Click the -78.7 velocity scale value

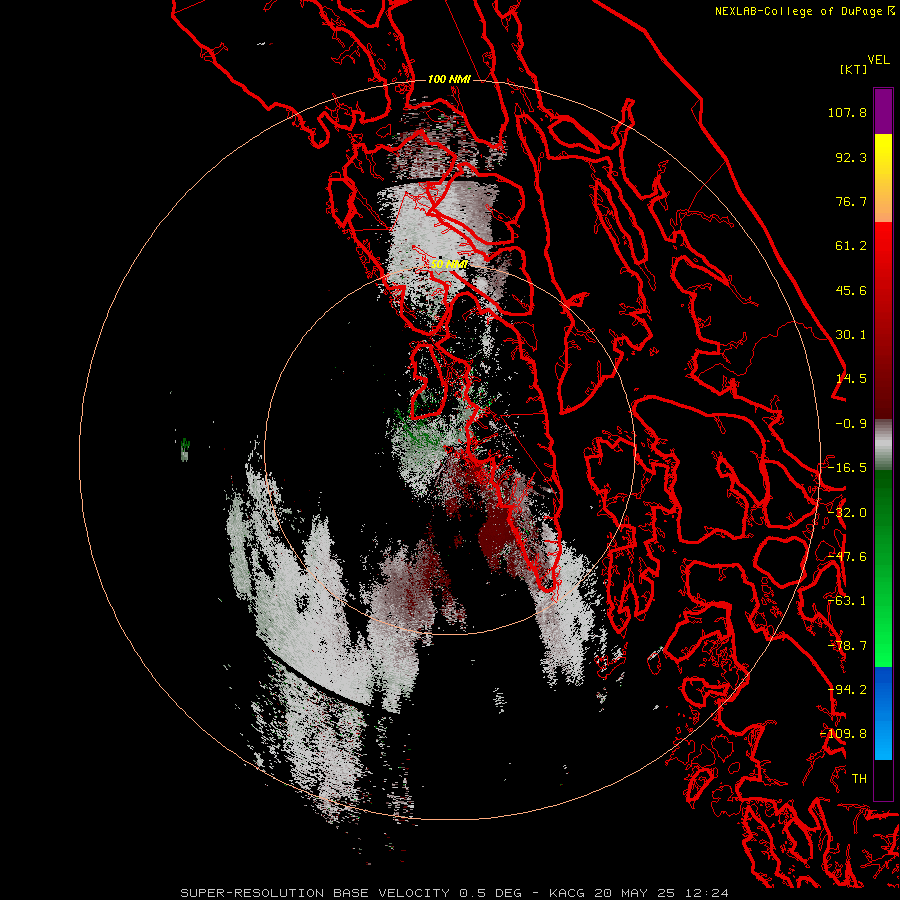coord(847,646)
